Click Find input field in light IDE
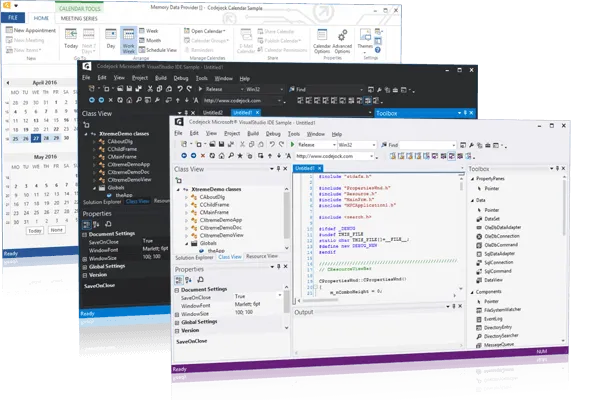Screen dimensions: 600x400 pos(427,145)
